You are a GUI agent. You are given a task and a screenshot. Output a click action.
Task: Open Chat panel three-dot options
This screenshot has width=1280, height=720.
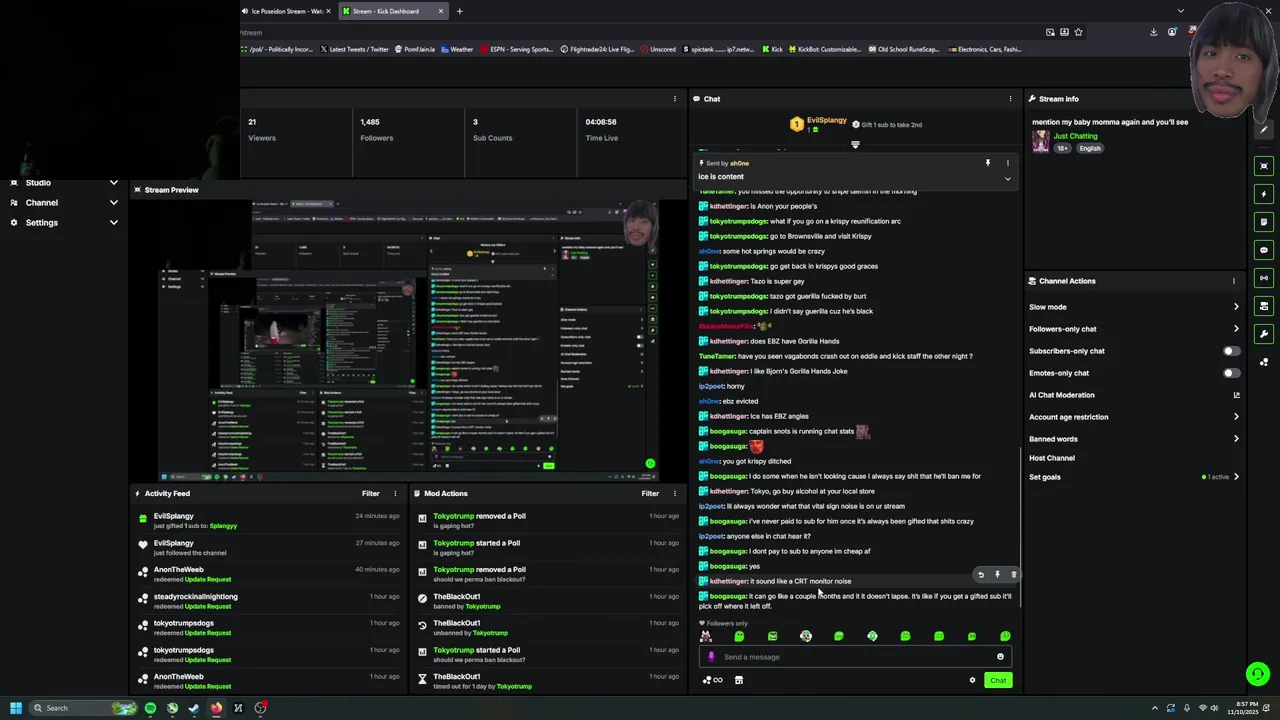(x=1010, y=99)
